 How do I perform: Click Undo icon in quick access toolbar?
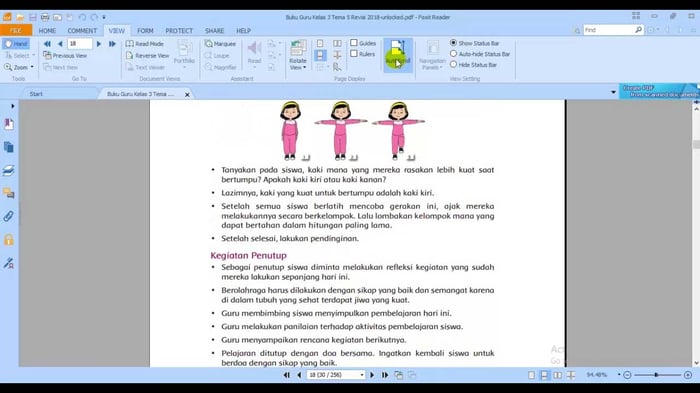(x=82, y=17)
